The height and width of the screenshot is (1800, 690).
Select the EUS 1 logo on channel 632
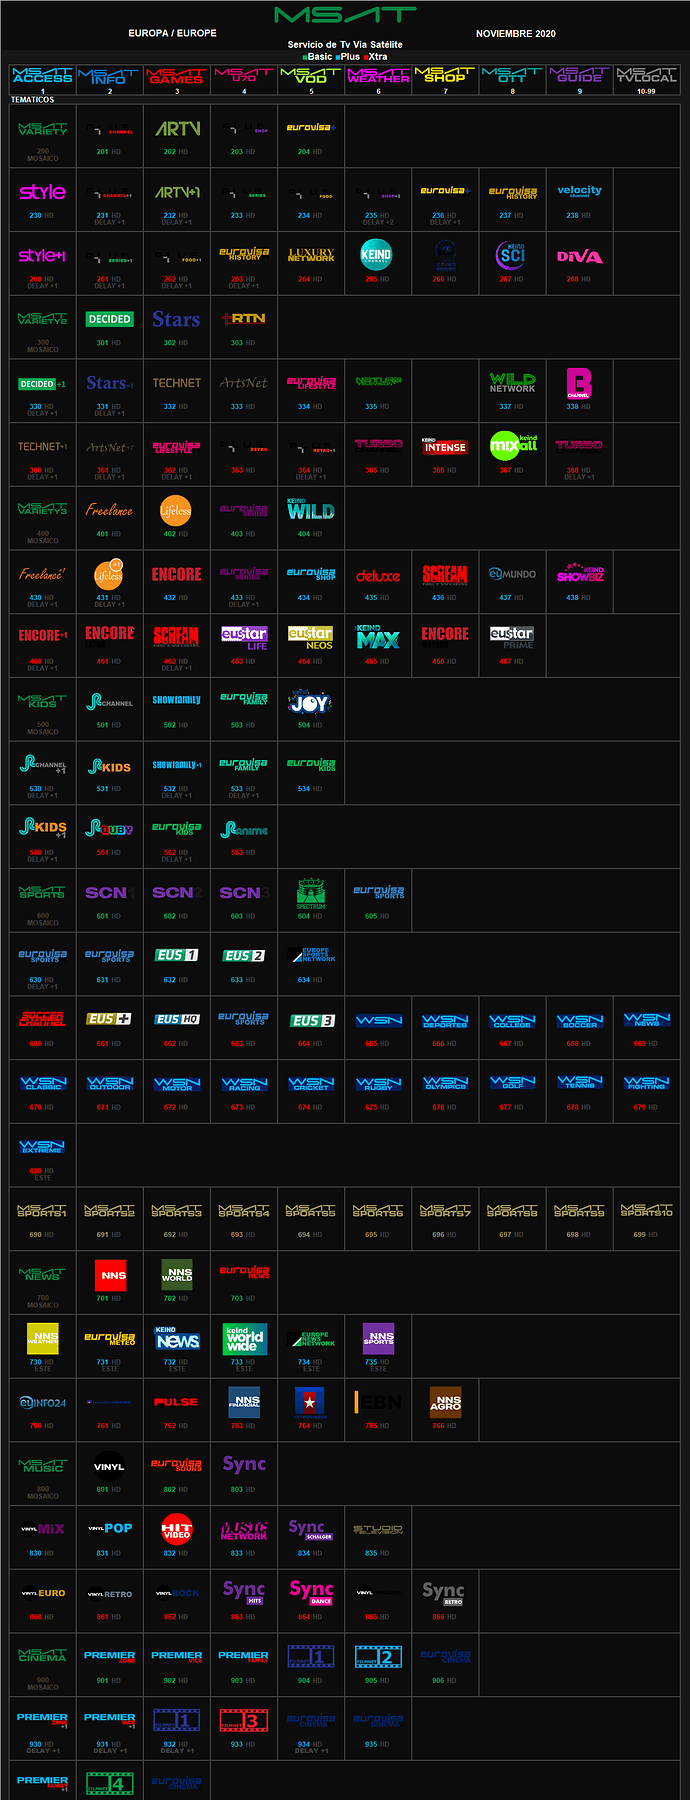pos(177,955)
